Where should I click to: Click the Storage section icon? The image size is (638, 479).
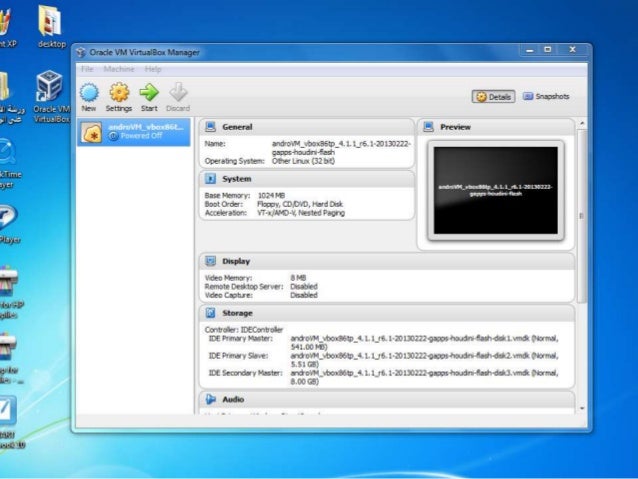(x=210, y=313)
